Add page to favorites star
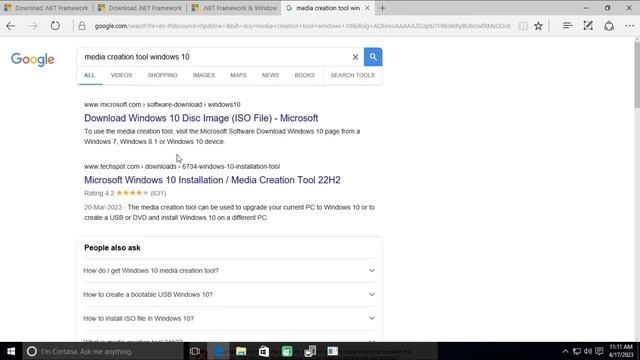This screenshot has height=360, width=640. 538,26
